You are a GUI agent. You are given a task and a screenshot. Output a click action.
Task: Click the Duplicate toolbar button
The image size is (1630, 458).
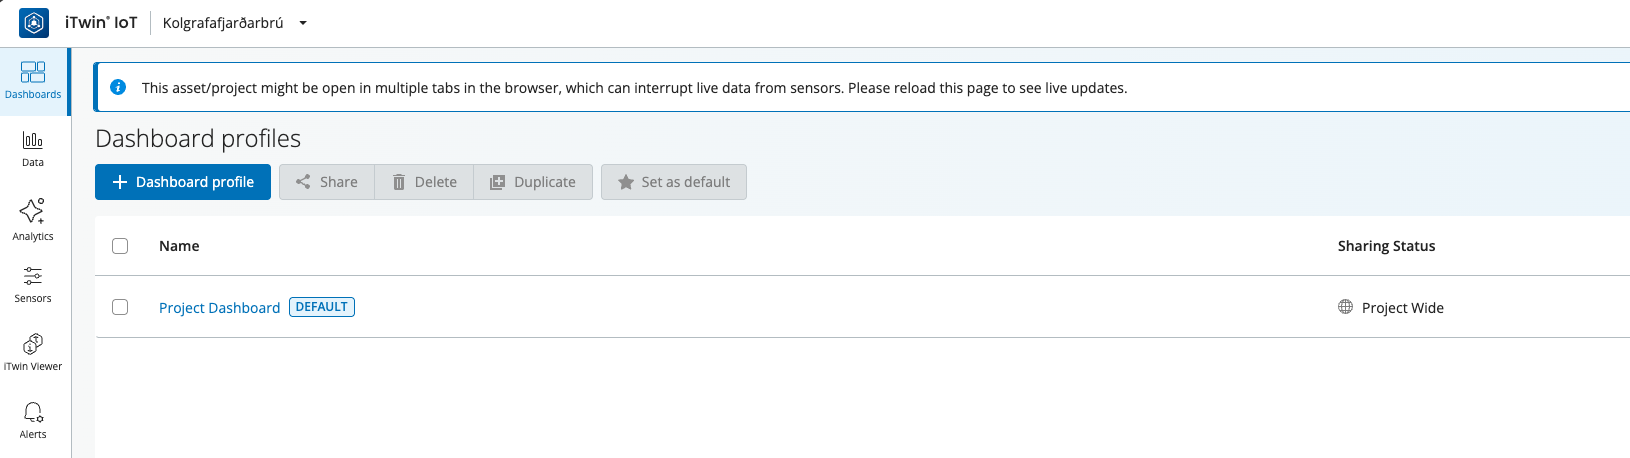[x=533, y=182]
